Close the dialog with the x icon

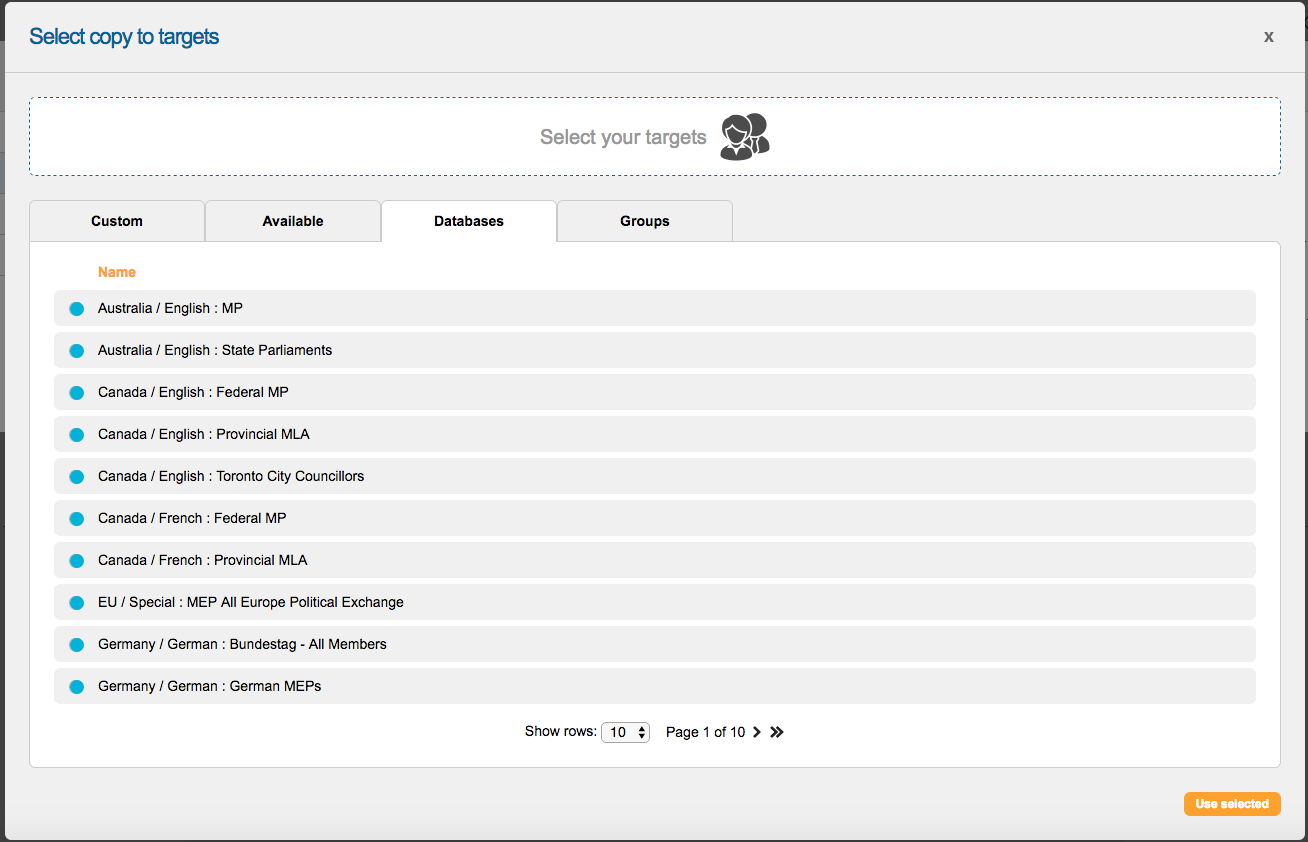click(x=1268, y=37)
